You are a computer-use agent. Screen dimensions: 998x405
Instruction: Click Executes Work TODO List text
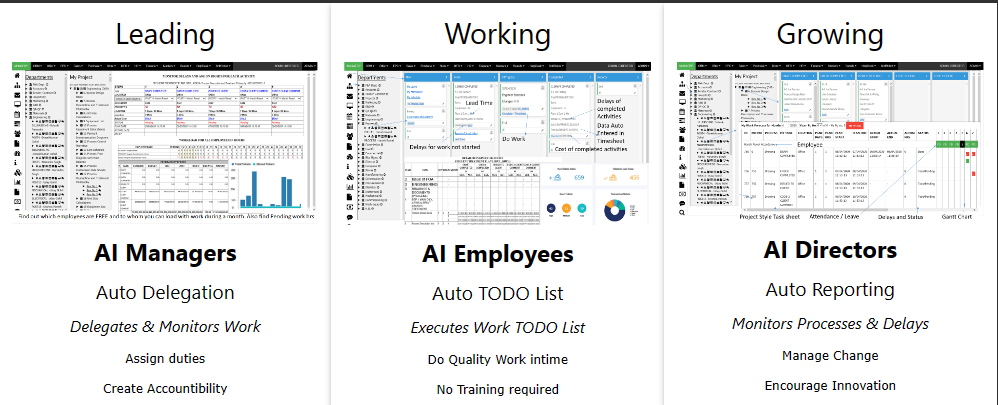point(498,328)
